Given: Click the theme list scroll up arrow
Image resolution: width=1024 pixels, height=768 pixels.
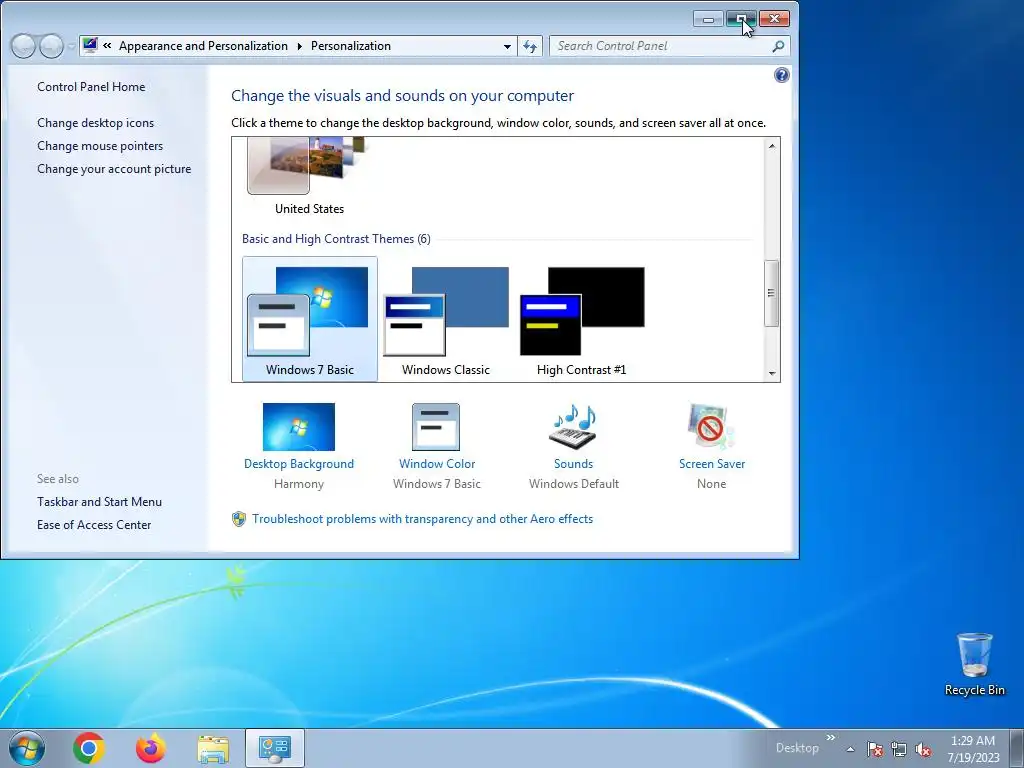Looking at the screenshot, I should (772, 146).
